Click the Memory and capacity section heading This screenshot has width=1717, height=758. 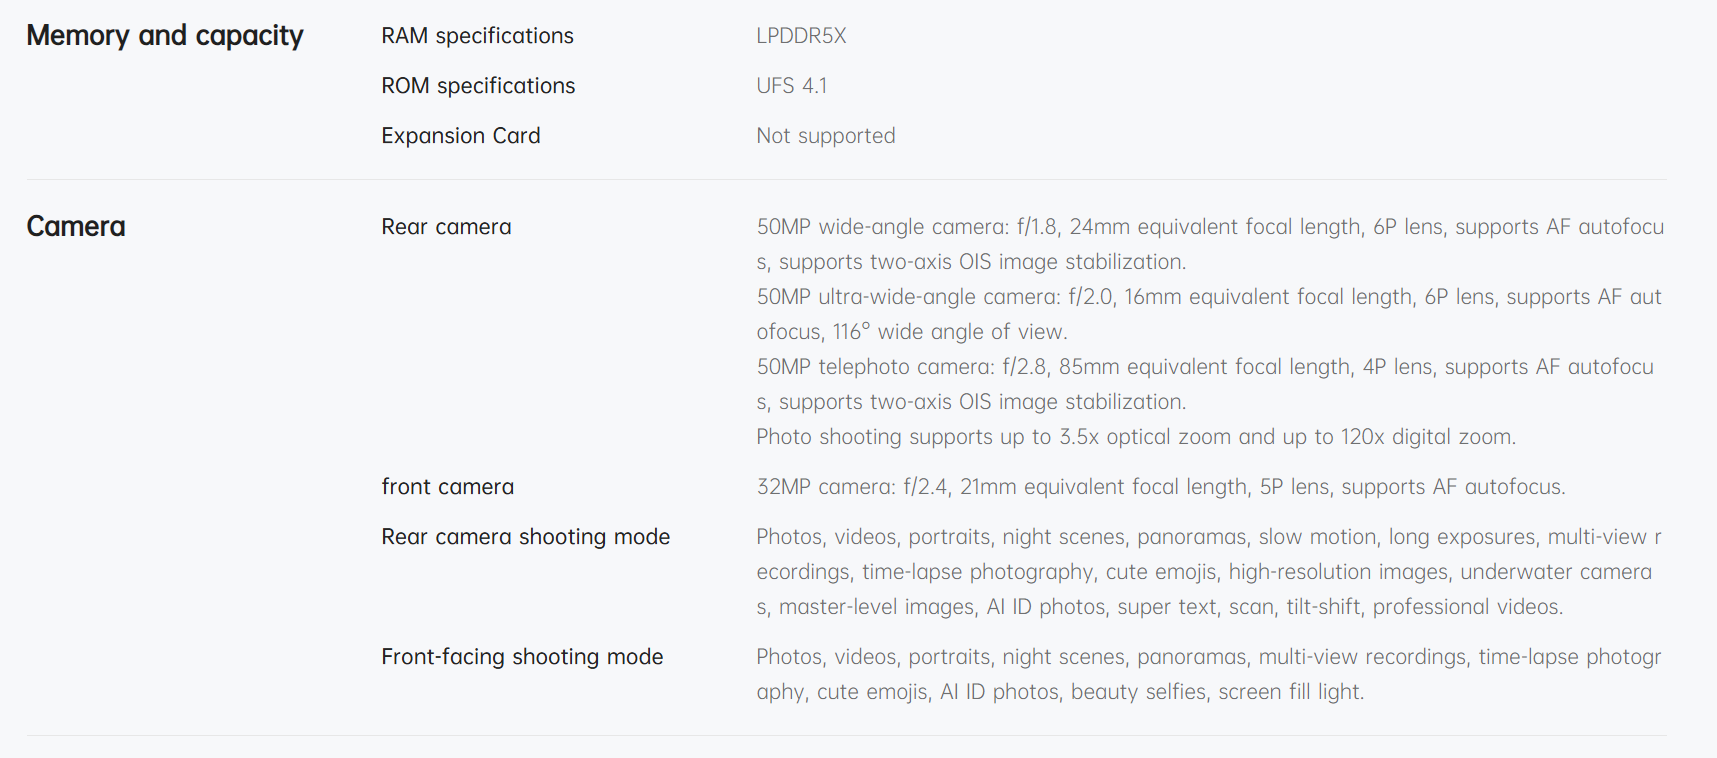[x=165, y=36]
